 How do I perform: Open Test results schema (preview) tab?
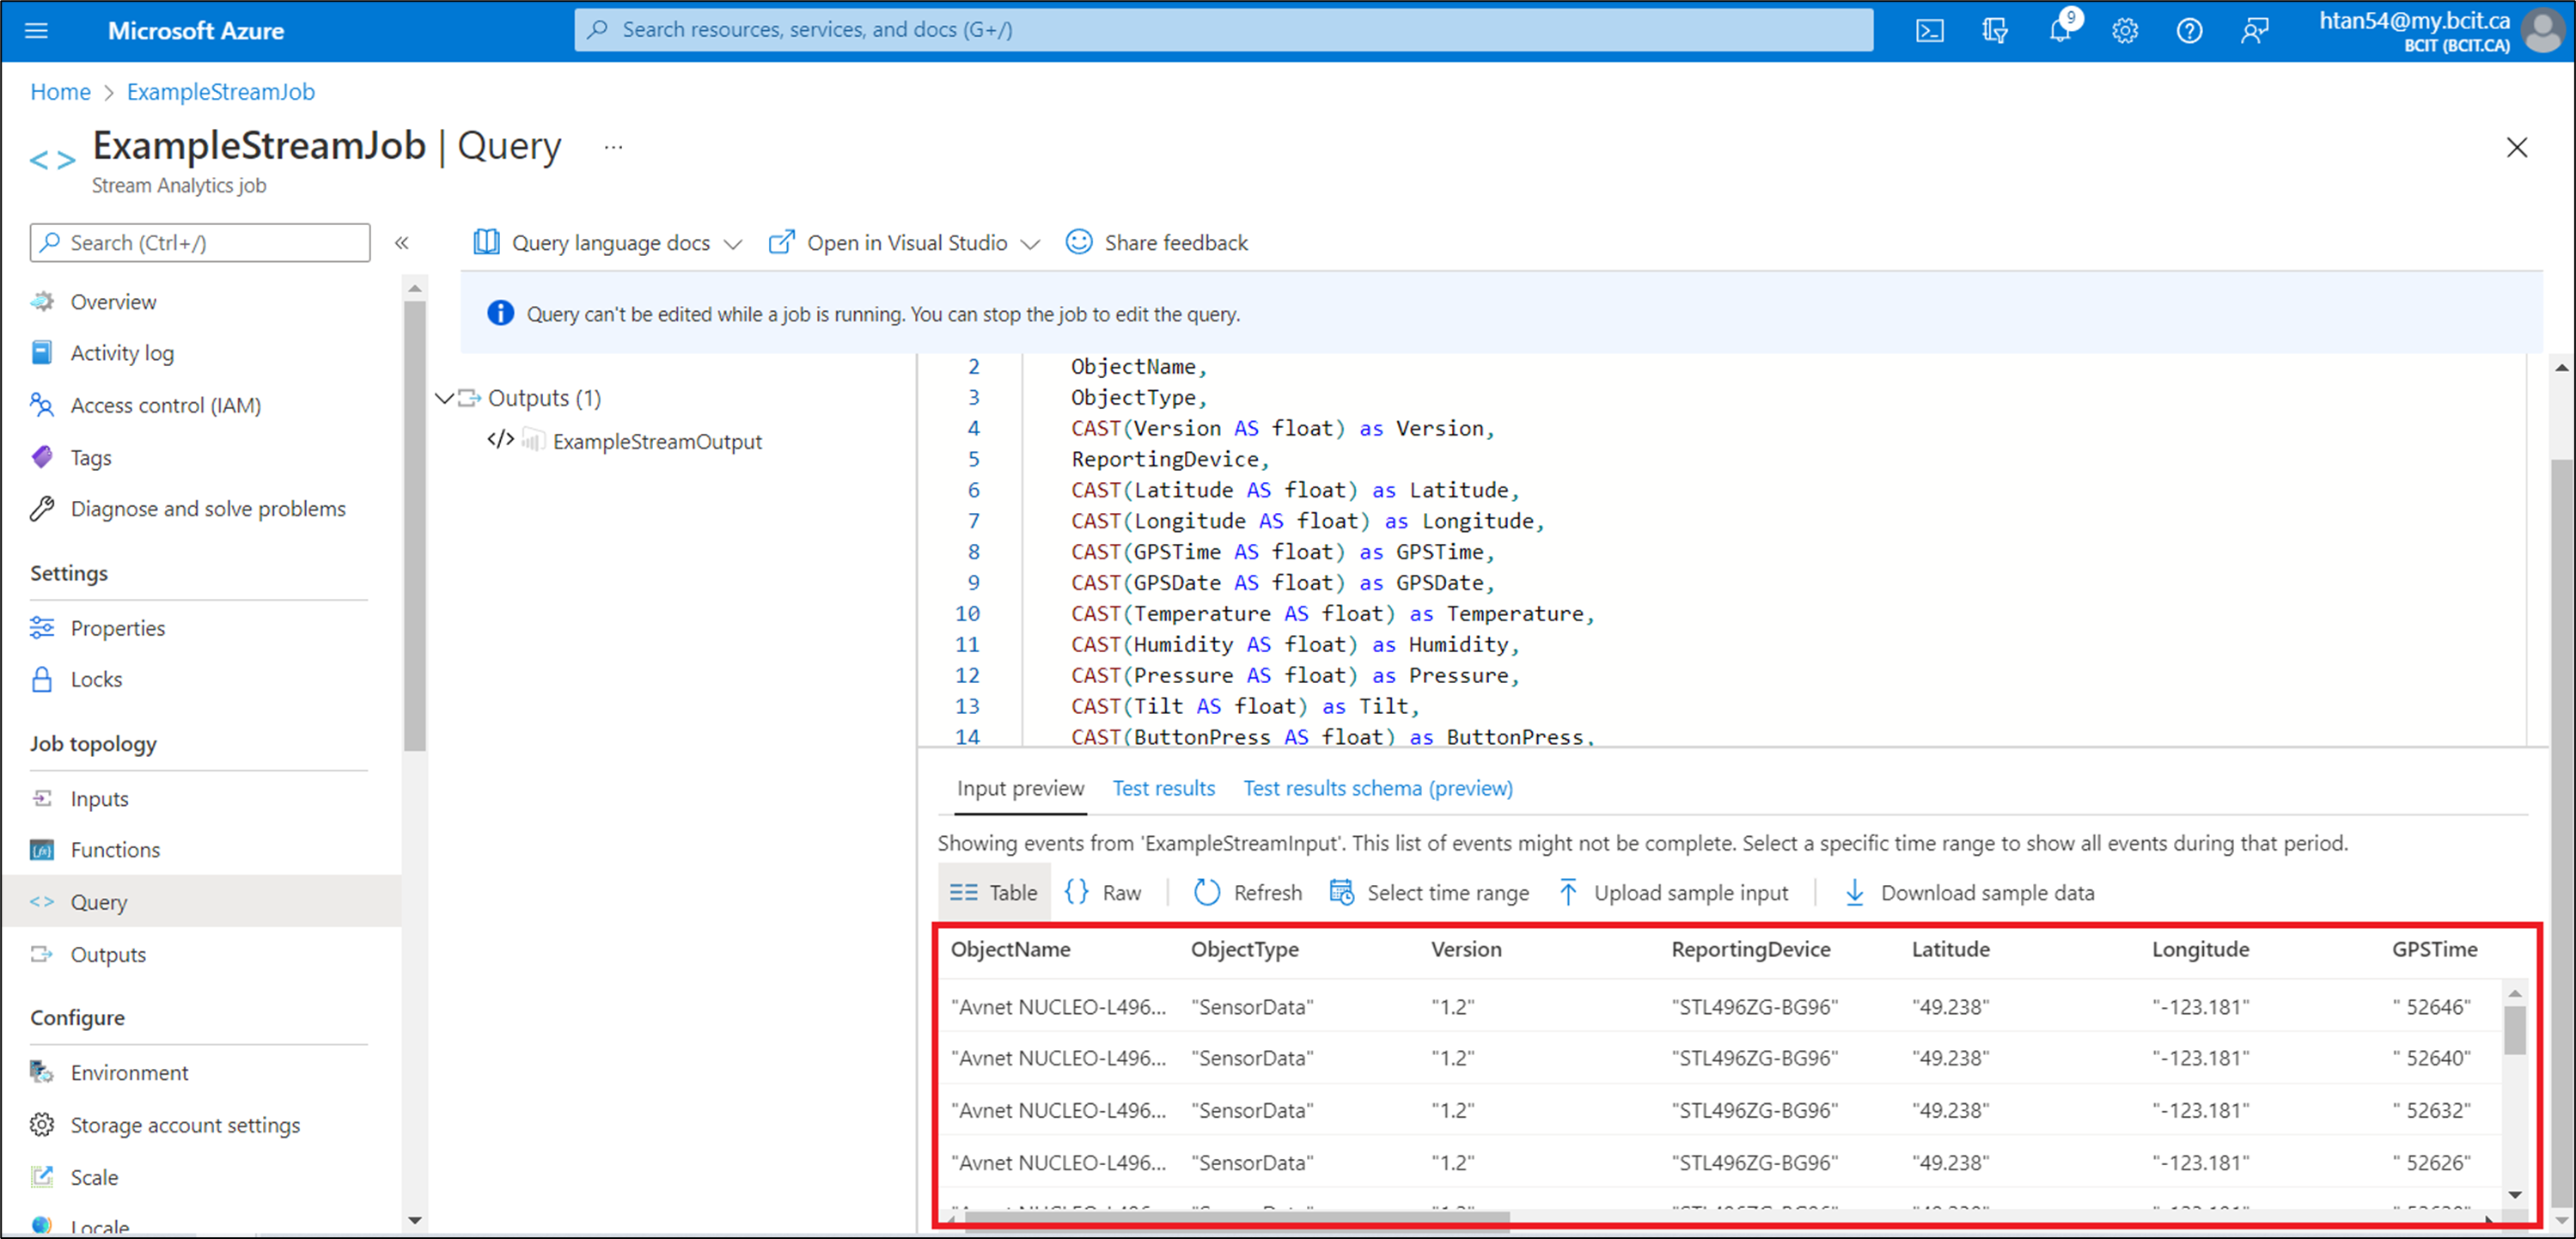(1377, 788)
